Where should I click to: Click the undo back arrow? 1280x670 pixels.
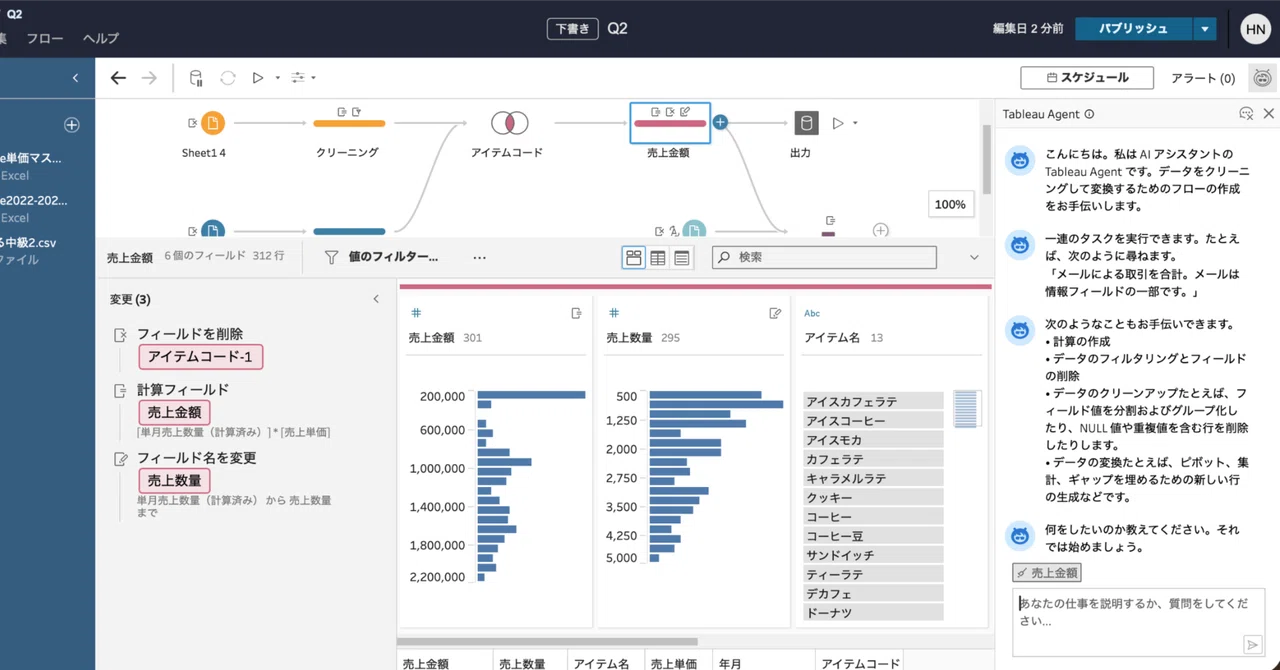pyautogui.click(x=118, y=78)
